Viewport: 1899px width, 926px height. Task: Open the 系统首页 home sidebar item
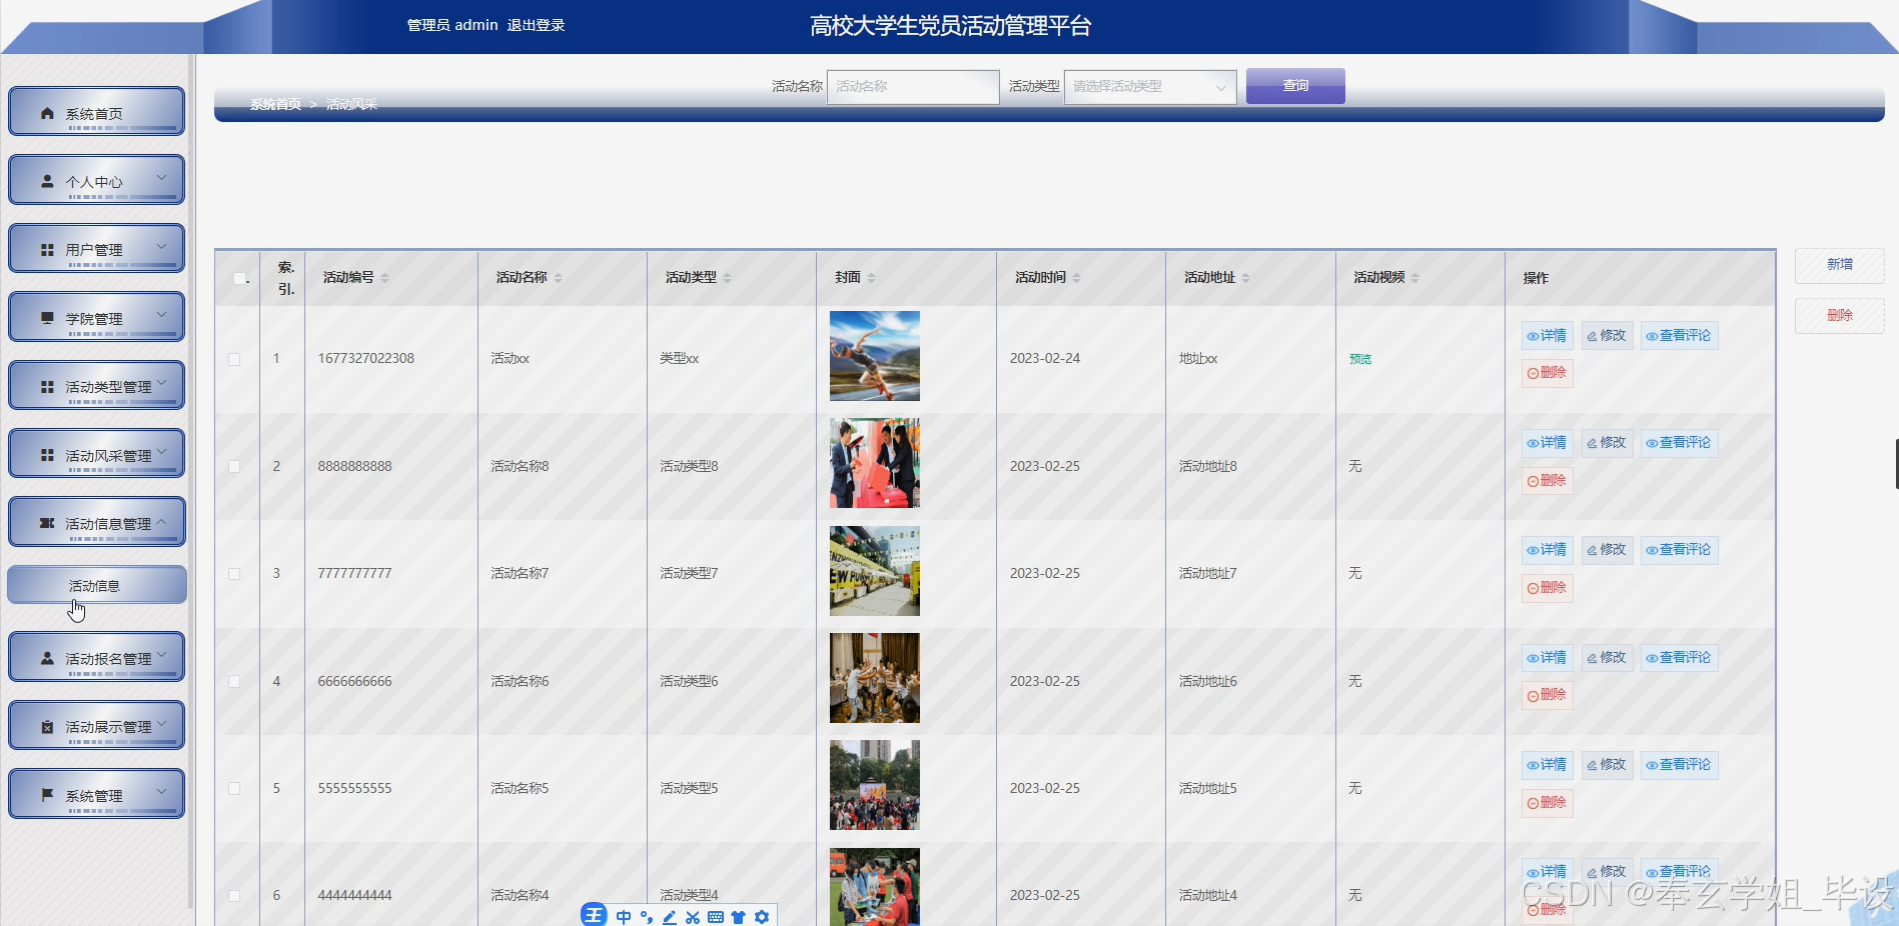click(96, 112)
